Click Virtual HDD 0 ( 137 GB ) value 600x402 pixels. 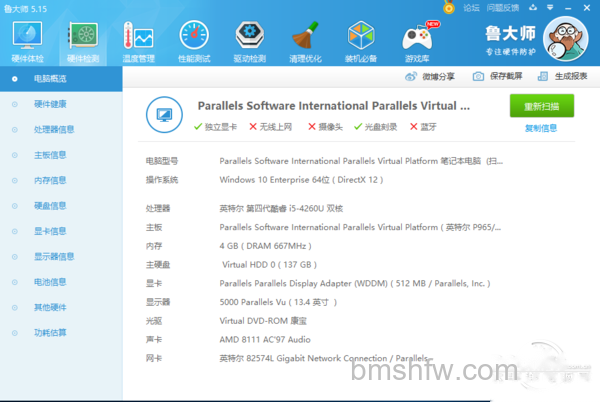point(269,265)
